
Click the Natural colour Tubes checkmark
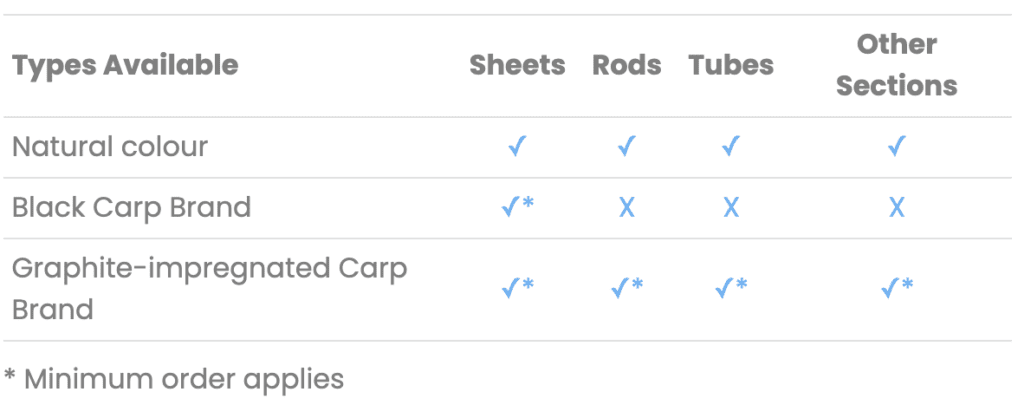tap(731, 147)
